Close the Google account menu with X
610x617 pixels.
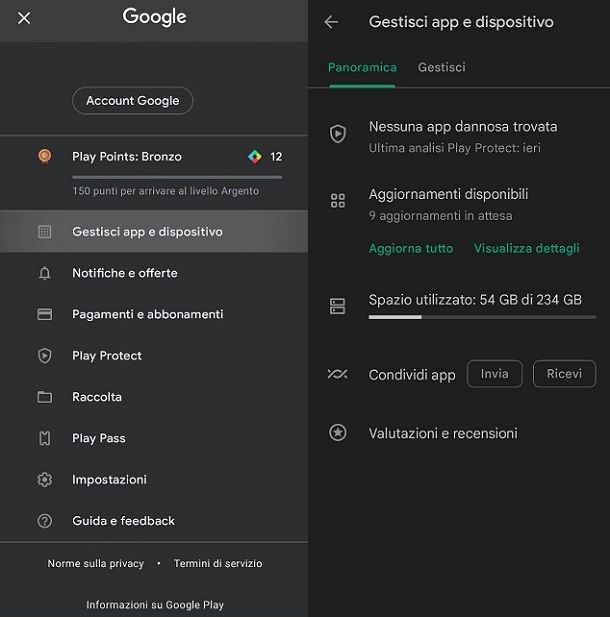pyautogui.click(x=24, y=18)
